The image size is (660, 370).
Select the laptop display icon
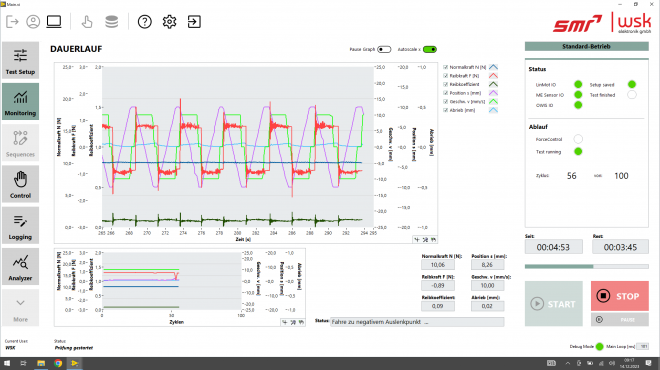[54, 21]
